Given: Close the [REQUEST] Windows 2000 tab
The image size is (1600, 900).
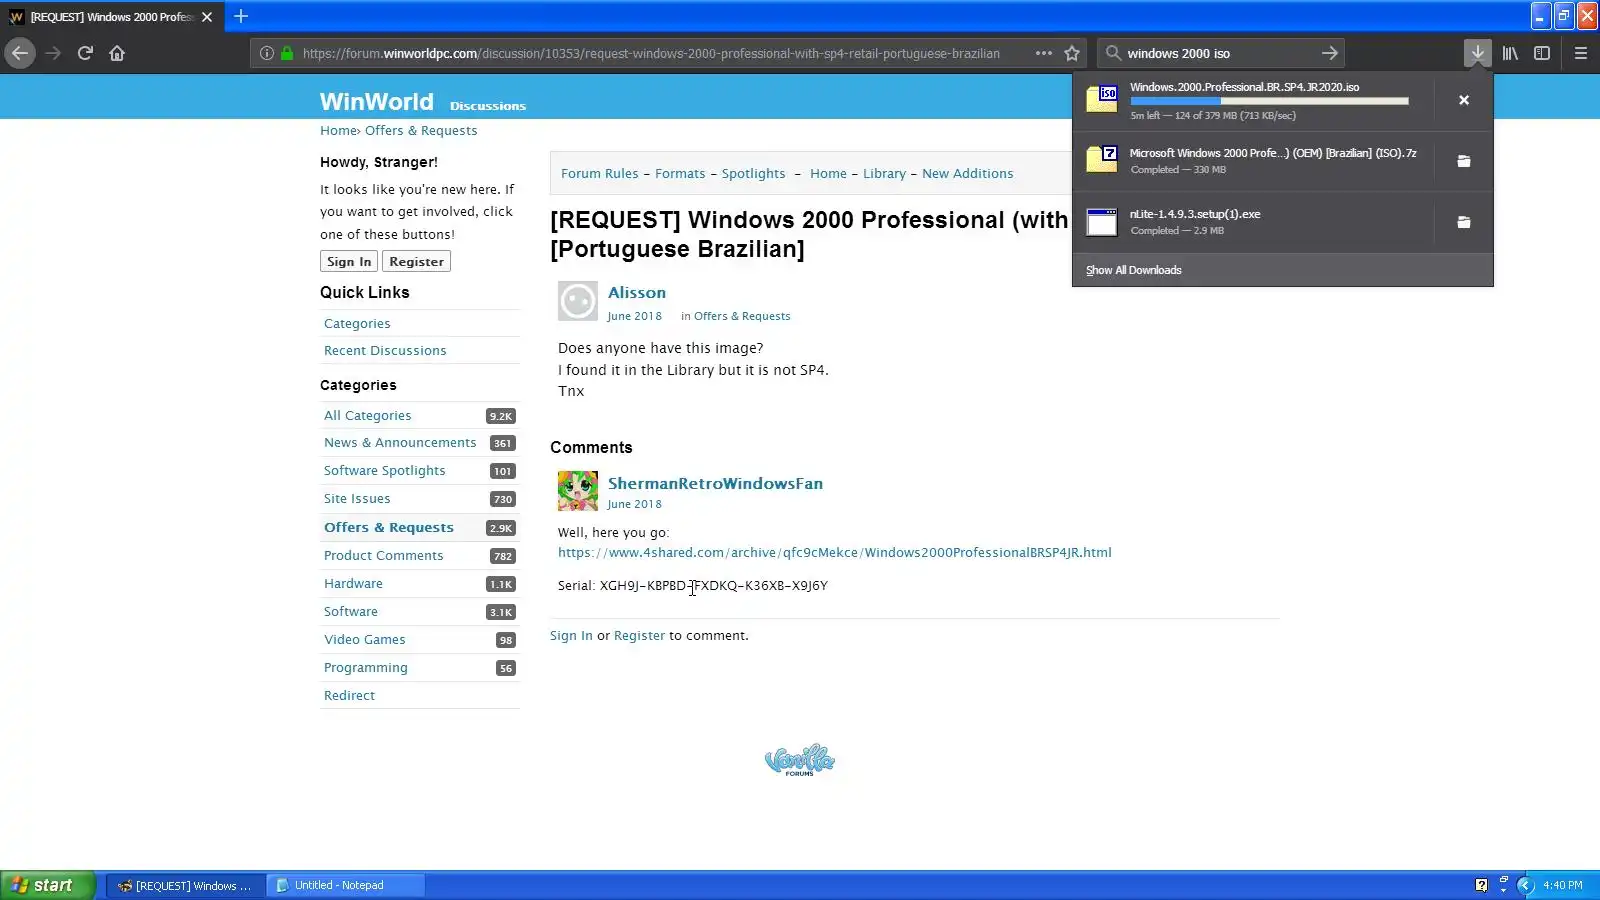Looking at the screenshot, I should tap(207, 17).
